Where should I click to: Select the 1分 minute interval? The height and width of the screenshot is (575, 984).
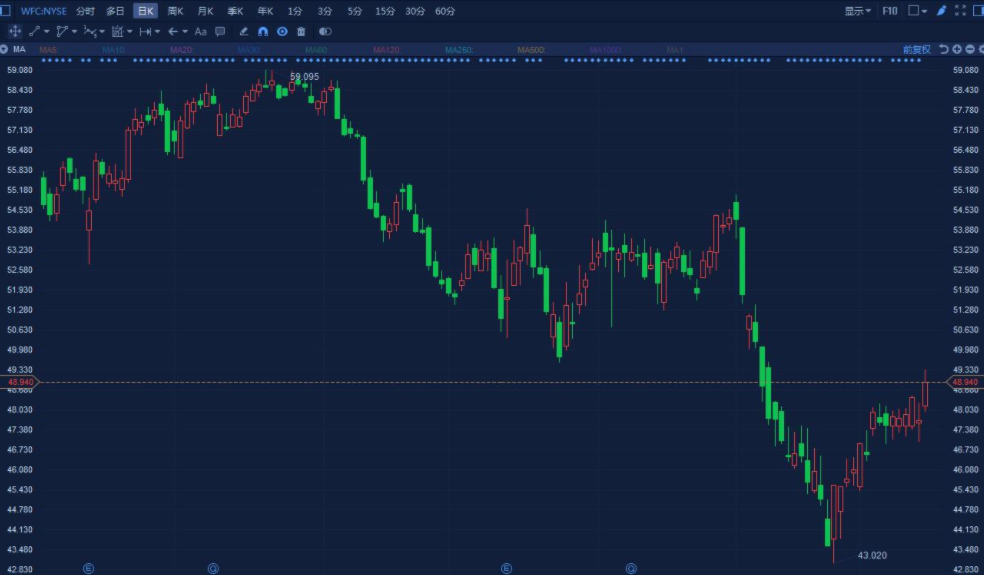295,11
